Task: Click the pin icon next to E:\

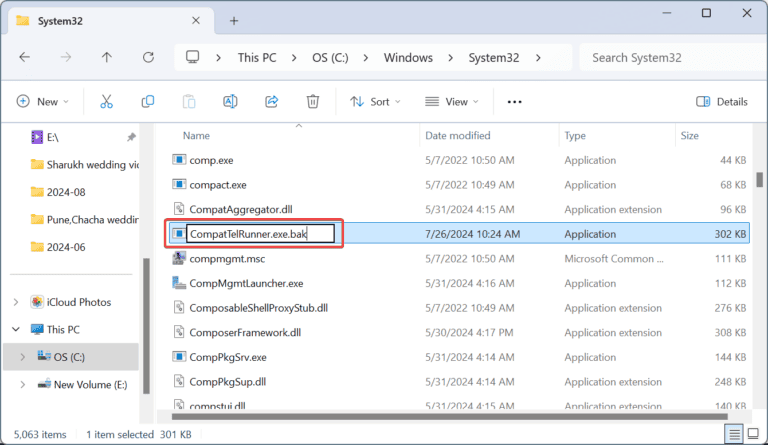Action: click(x=131, y=137)
